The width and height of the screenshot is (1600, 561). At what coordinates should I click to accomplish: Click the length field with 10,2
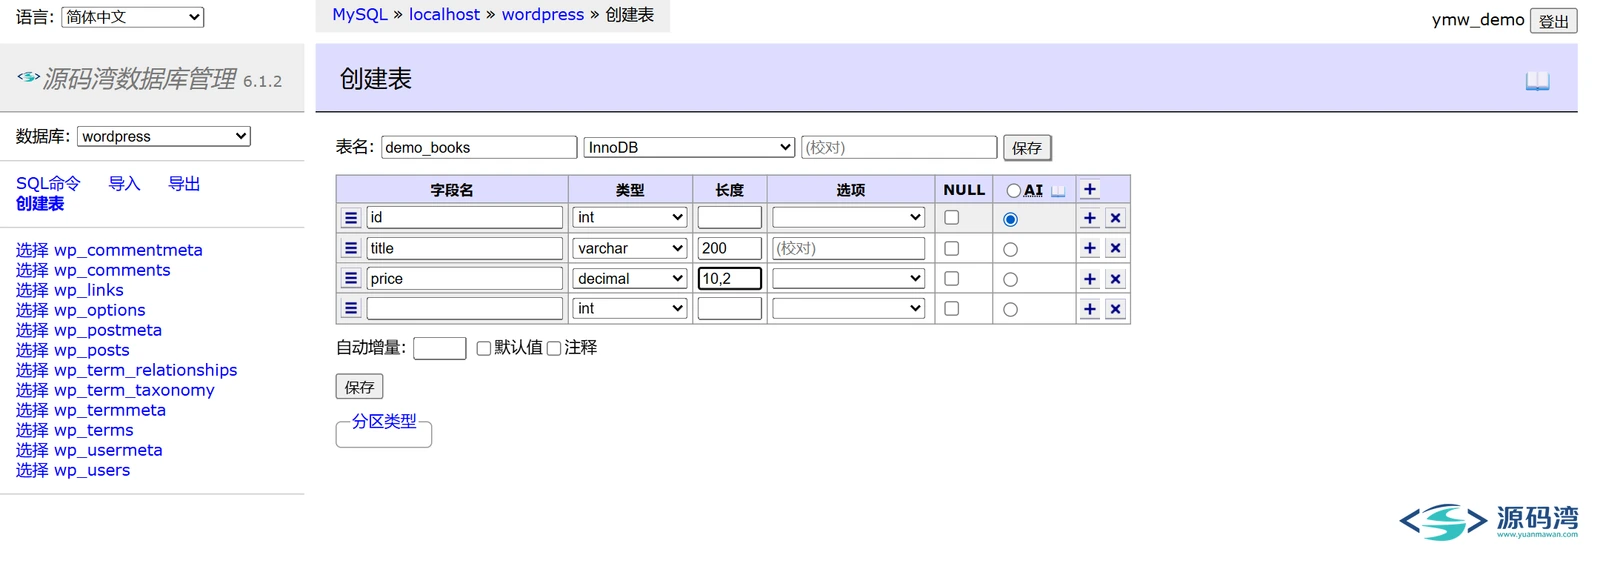coord(730,278)
